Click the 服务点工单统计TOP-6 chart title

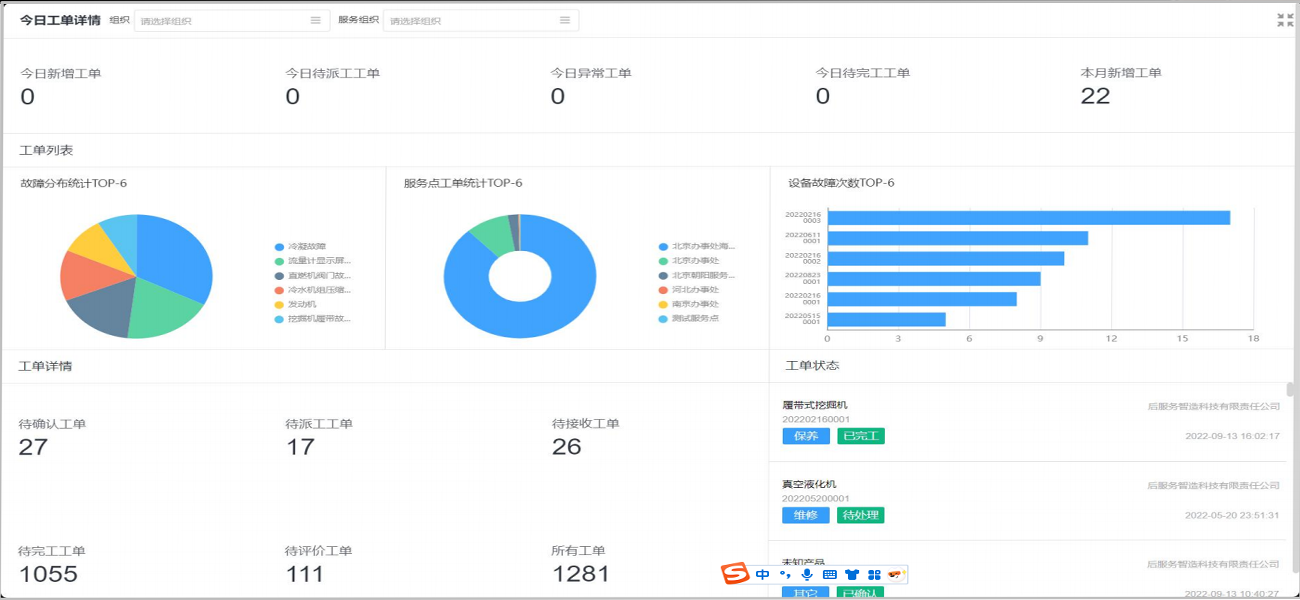463,183
